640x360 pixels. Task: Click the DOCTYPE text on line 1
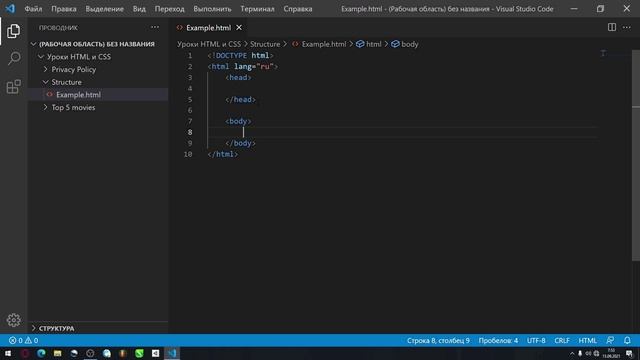tap(231, 56)
